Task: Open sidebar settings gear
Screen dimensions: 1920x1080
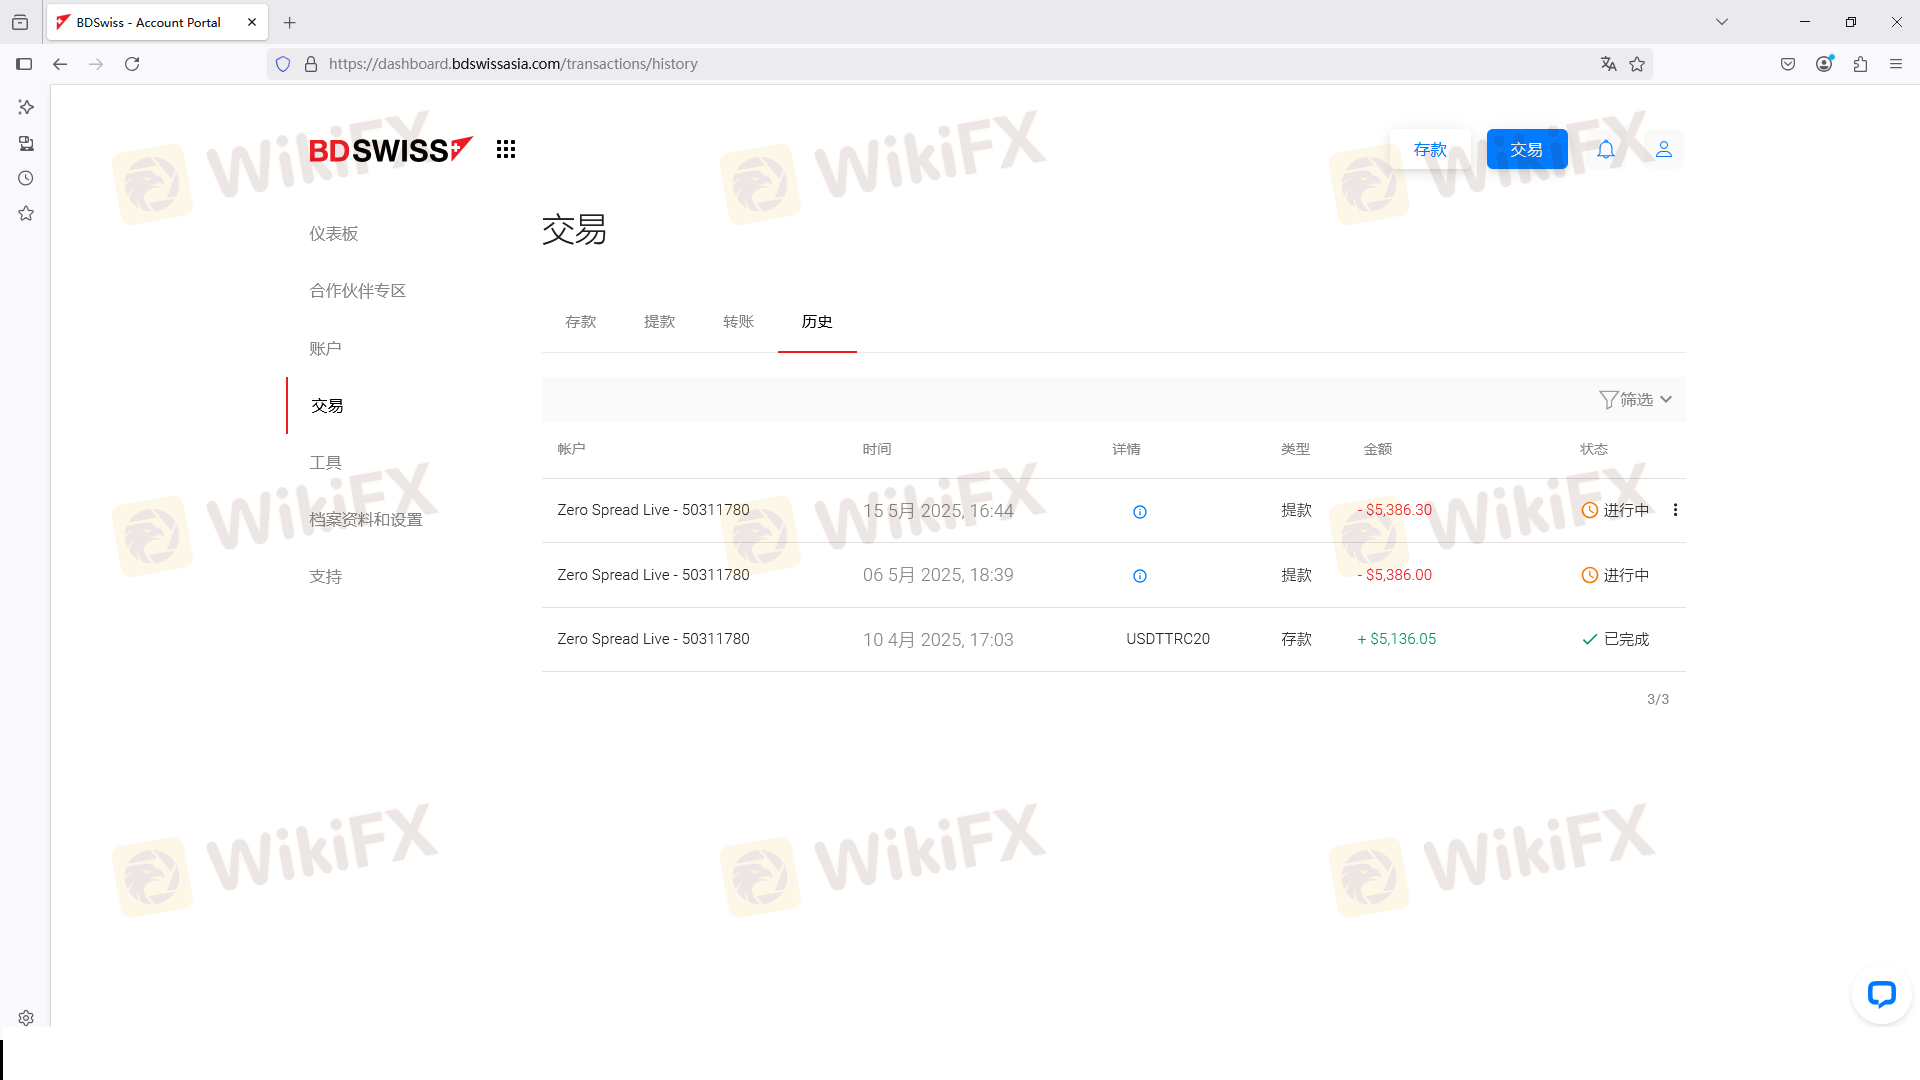Action: (26, 1018)
